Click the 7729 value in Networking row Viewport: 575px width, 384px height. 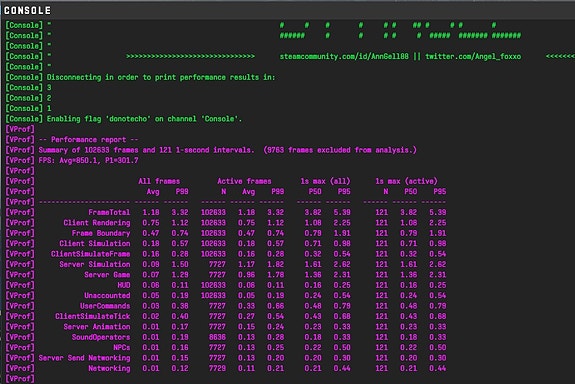point(217,368)
